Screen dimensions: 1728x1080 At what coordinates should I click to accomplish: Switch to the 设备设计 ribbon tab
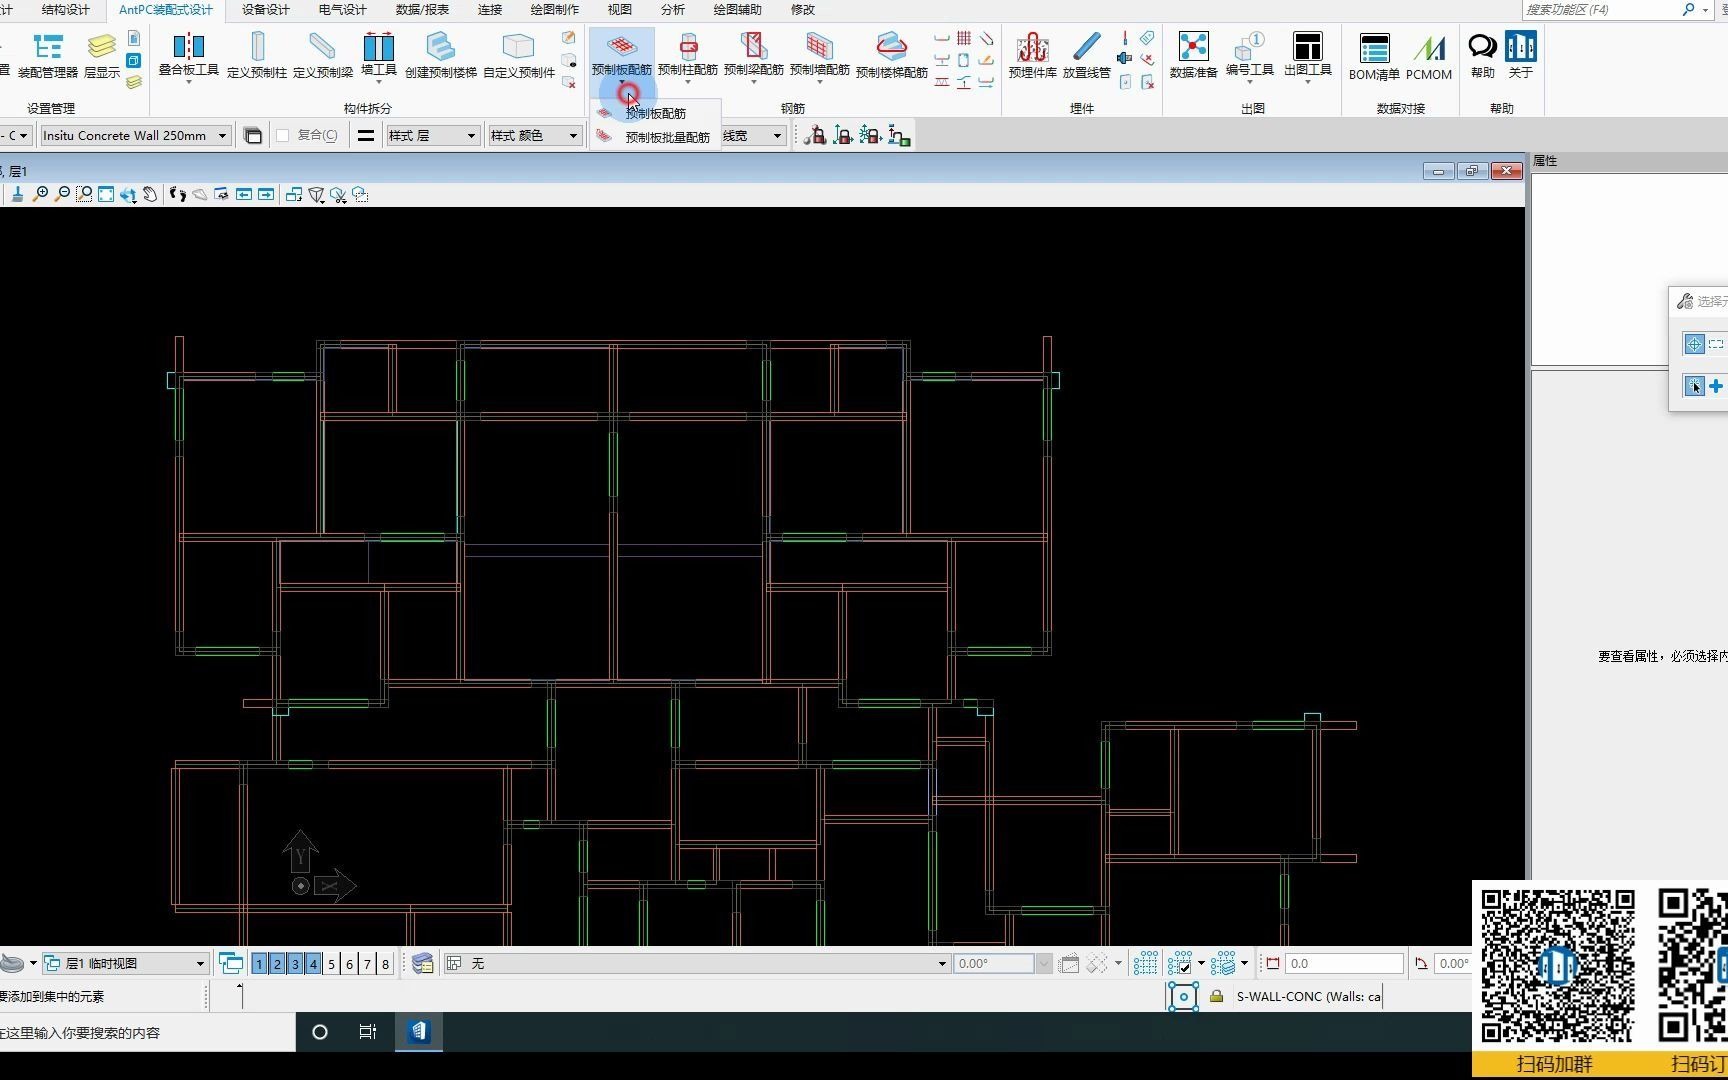(266, 9)
